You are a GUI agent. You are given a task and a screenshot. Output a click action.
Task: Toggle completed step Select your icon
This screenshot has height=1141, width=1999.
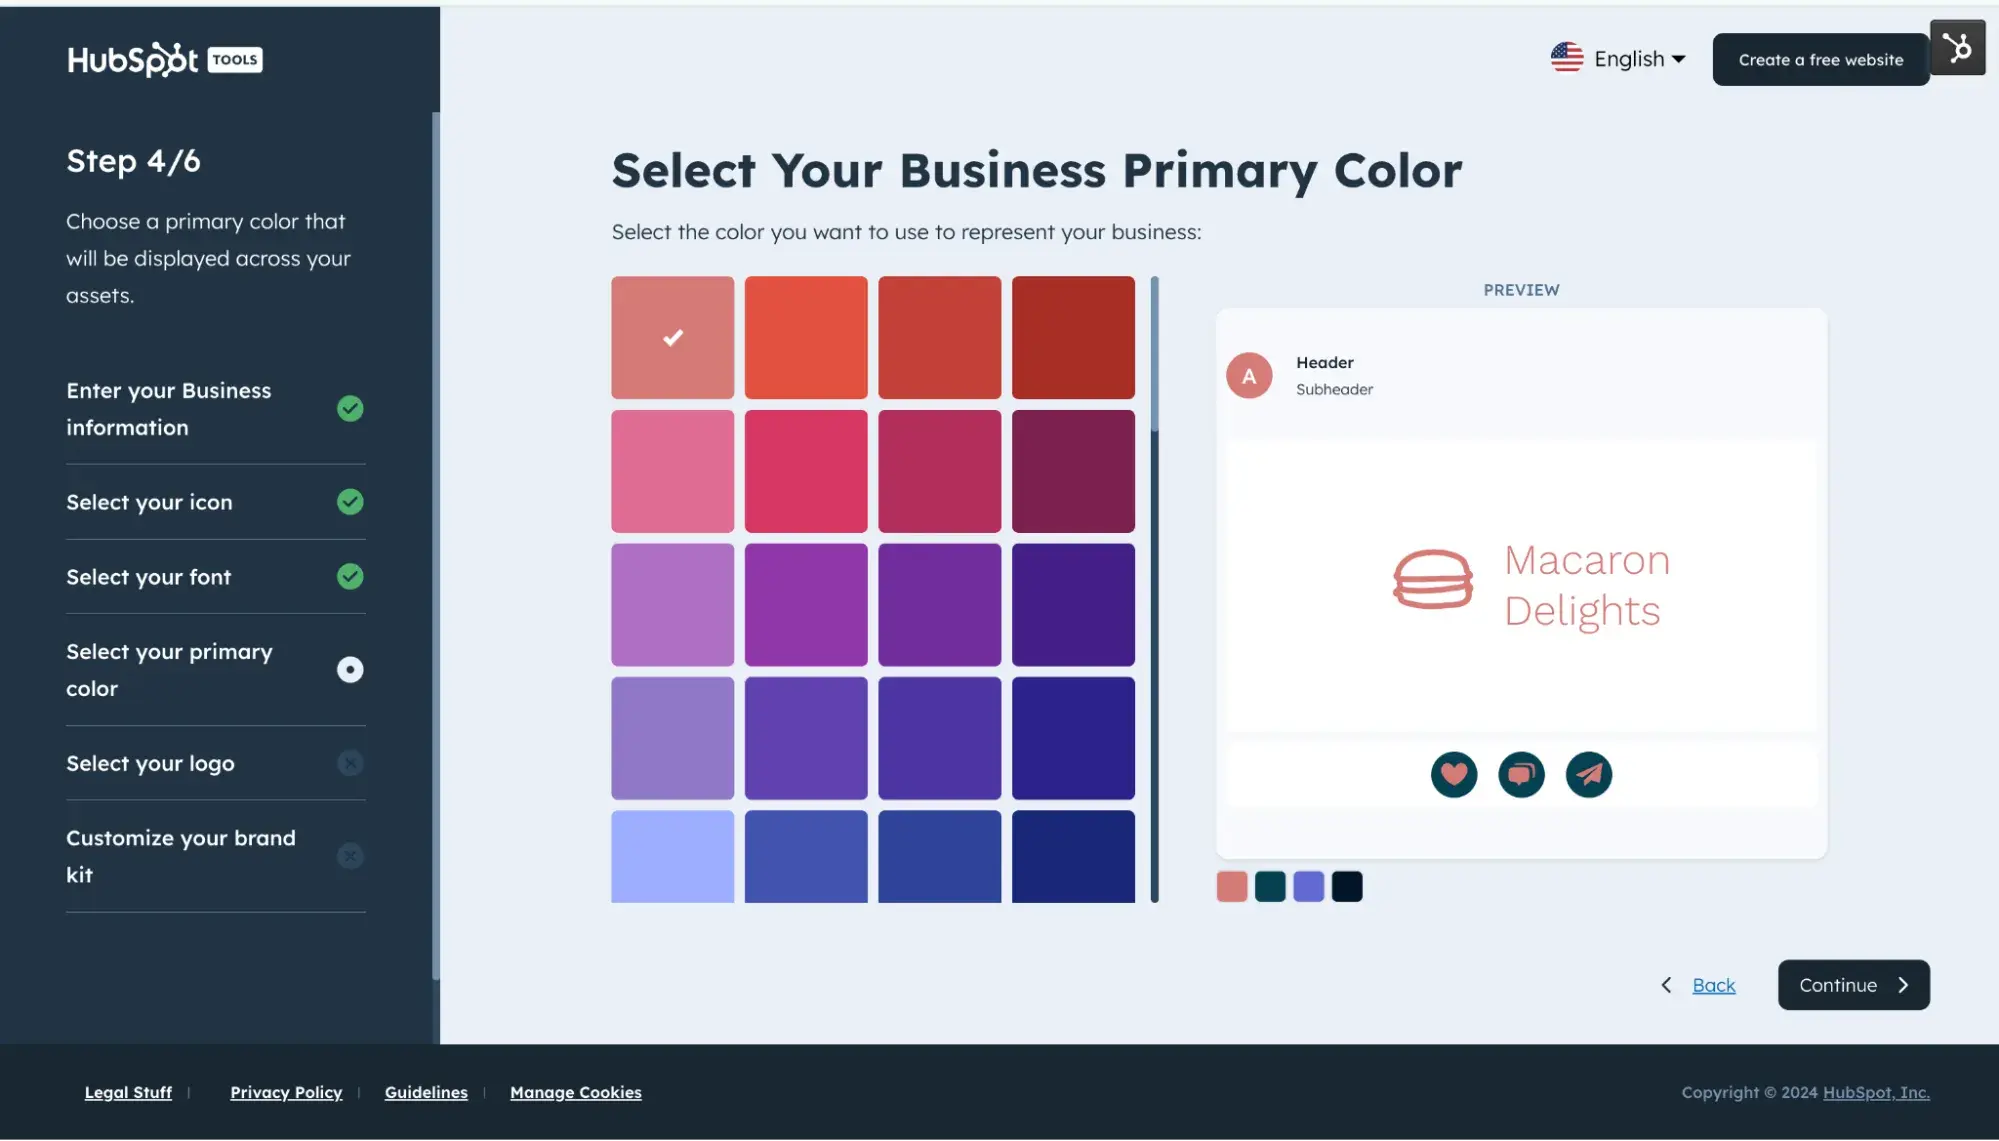pos(349,501)
